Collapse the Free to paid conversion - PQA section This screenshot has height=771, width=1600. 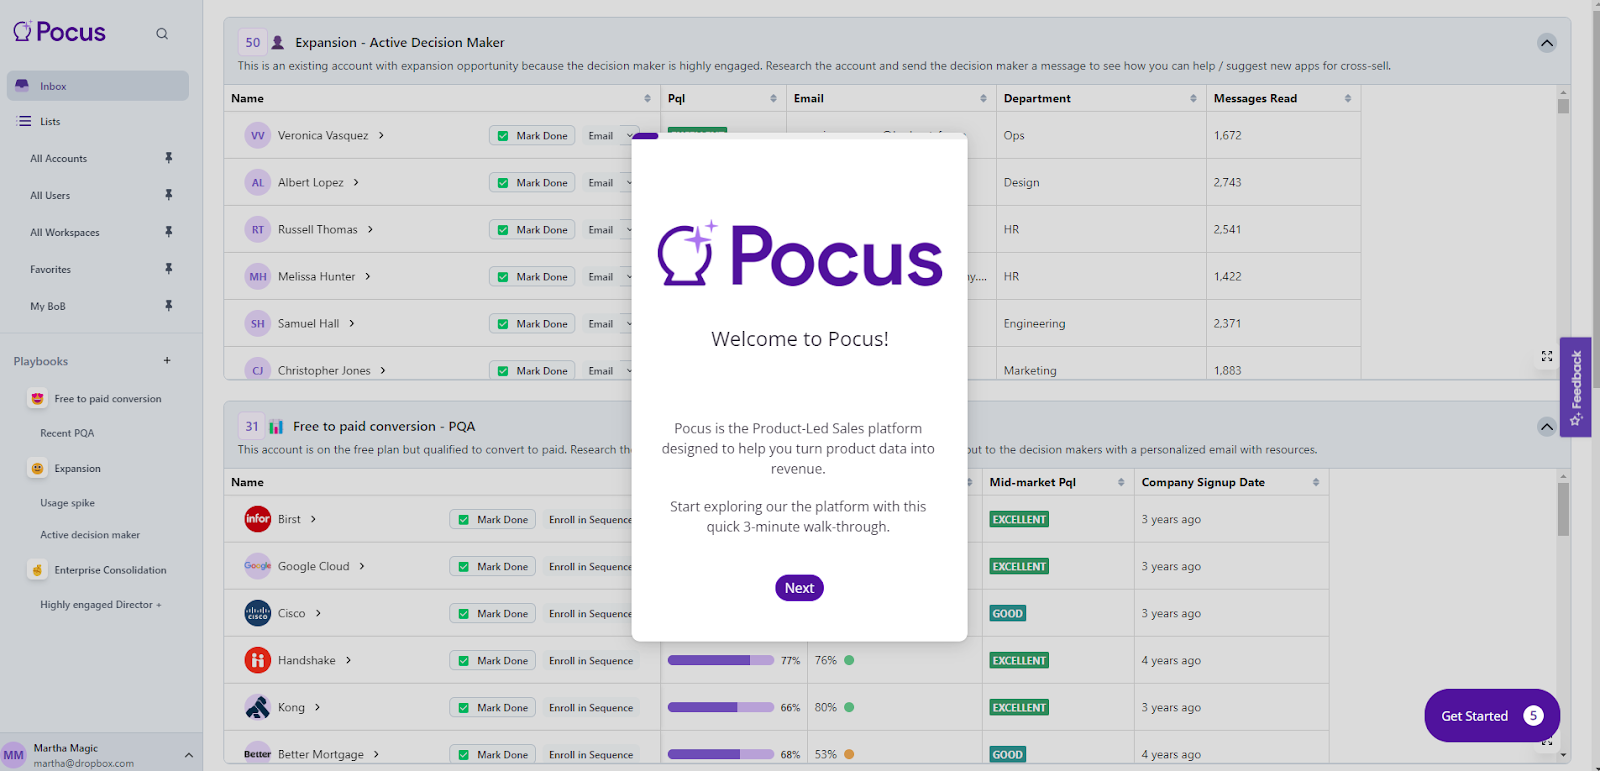[x=1547, y=427]
